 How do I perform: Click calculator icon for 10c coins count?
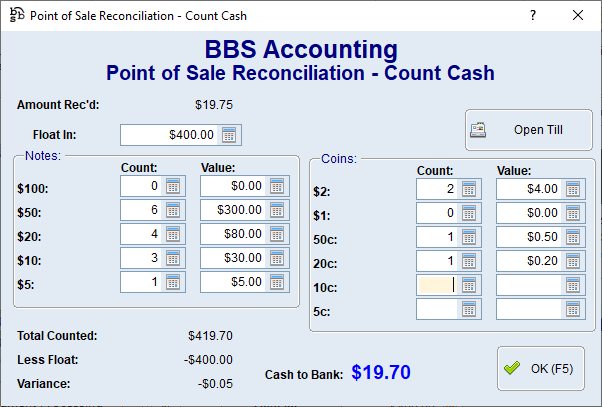tap(469, 284)
